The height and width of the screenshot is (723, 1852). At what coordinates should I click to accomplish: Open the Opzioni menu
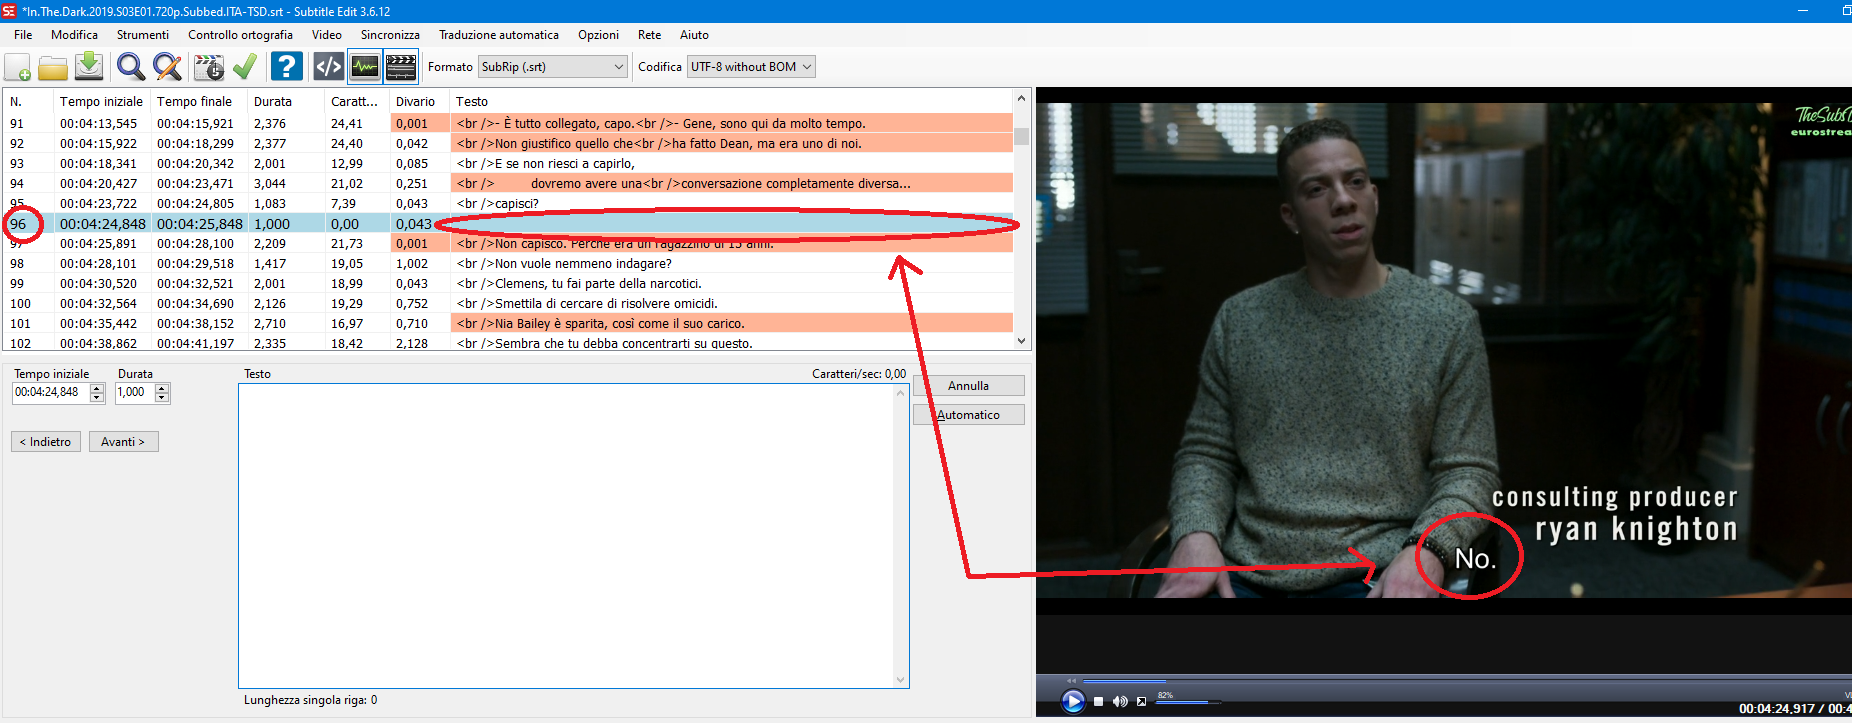click(x=598, y=35)
